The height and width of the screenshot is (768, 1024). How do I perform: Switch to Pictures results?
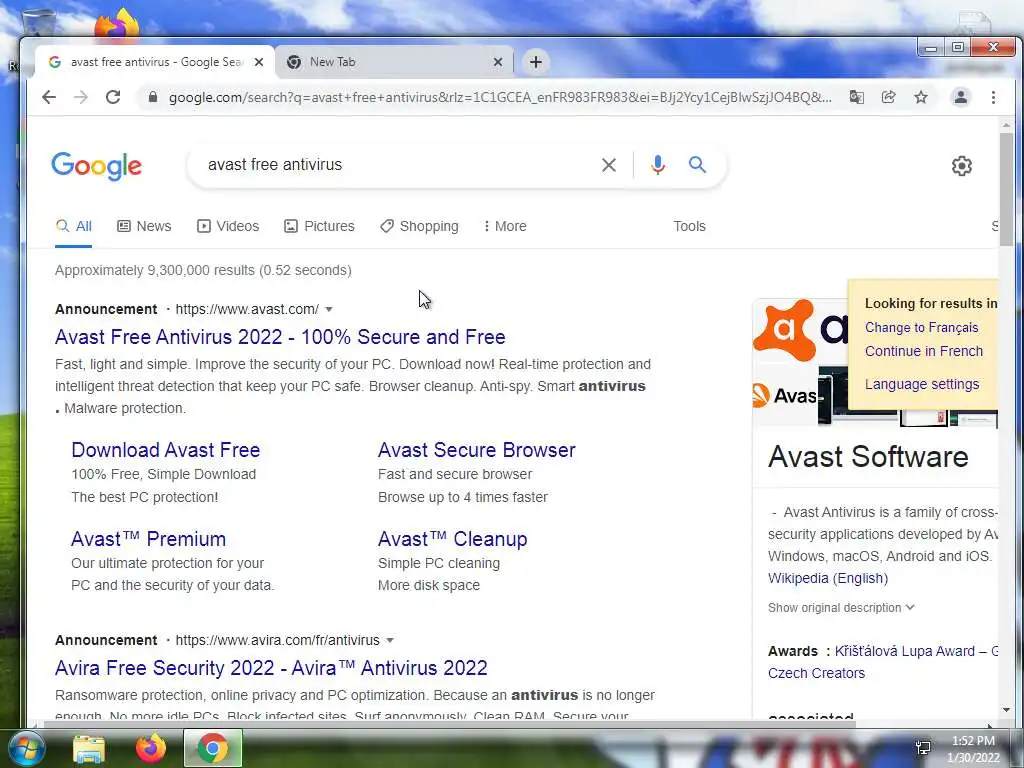(319, 226)
